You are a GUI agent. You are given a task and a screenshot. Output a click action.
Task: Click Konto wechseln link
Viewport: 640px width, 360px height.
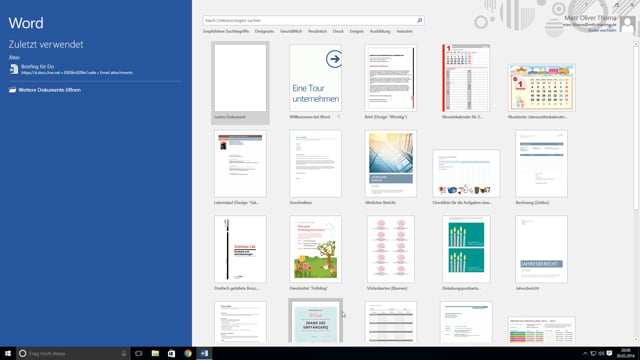point(602,31)
